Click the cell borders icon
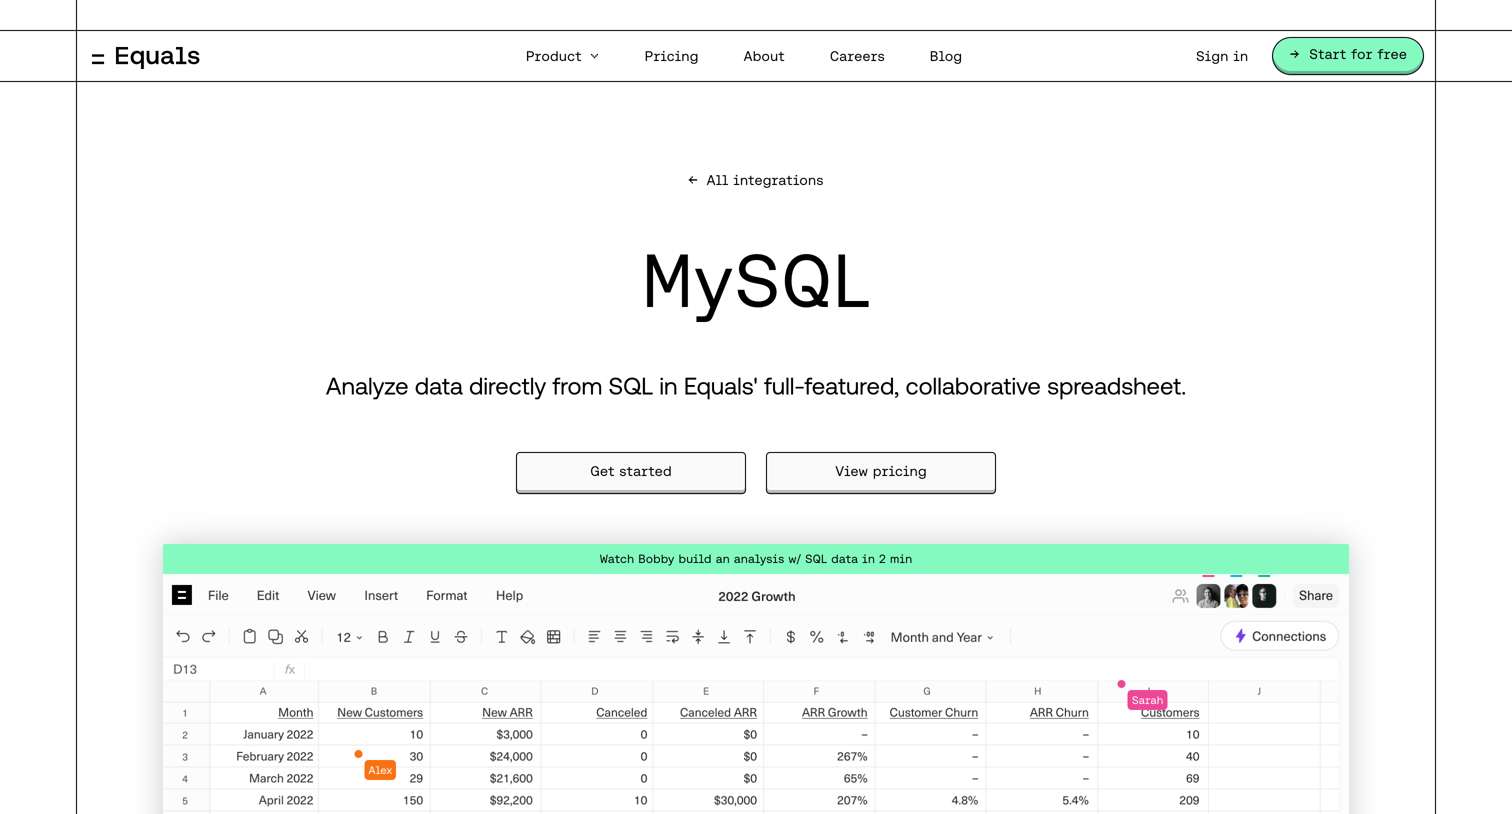 pos(554,637)
